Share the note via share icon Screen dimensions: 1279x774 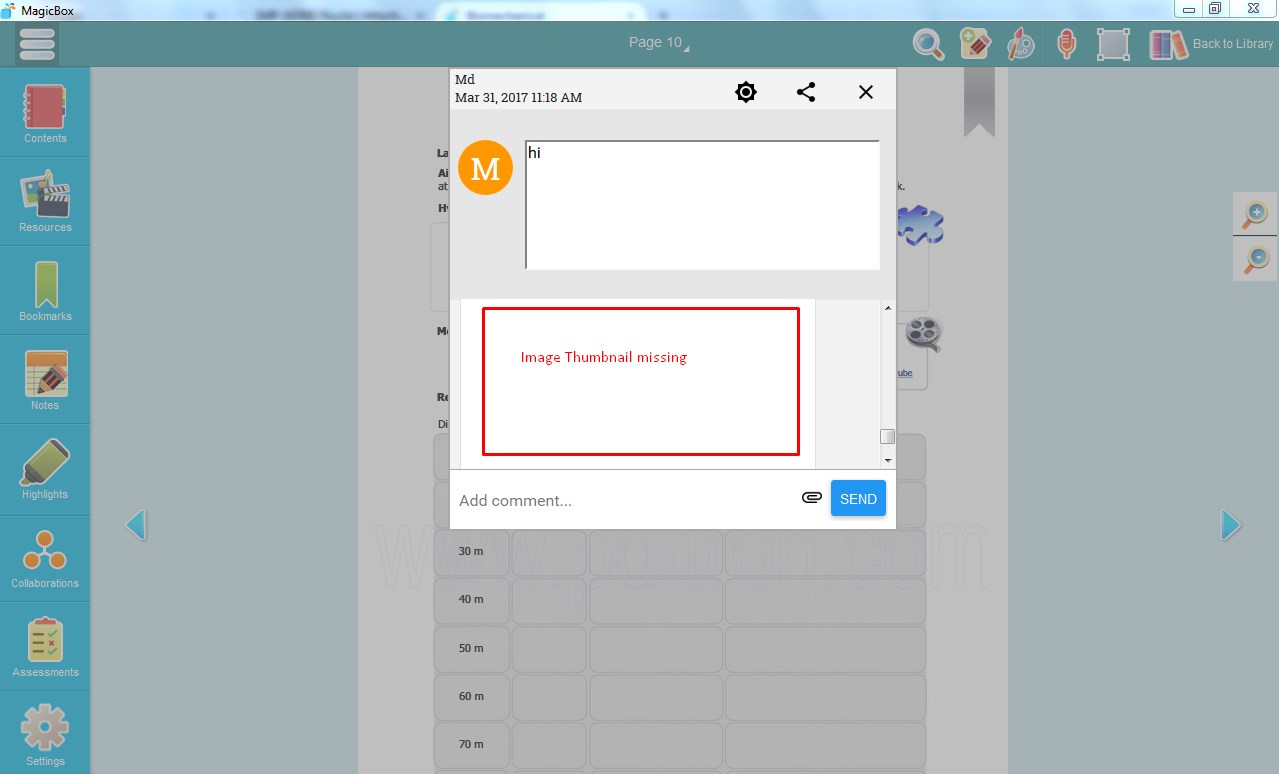click(806, 92)
